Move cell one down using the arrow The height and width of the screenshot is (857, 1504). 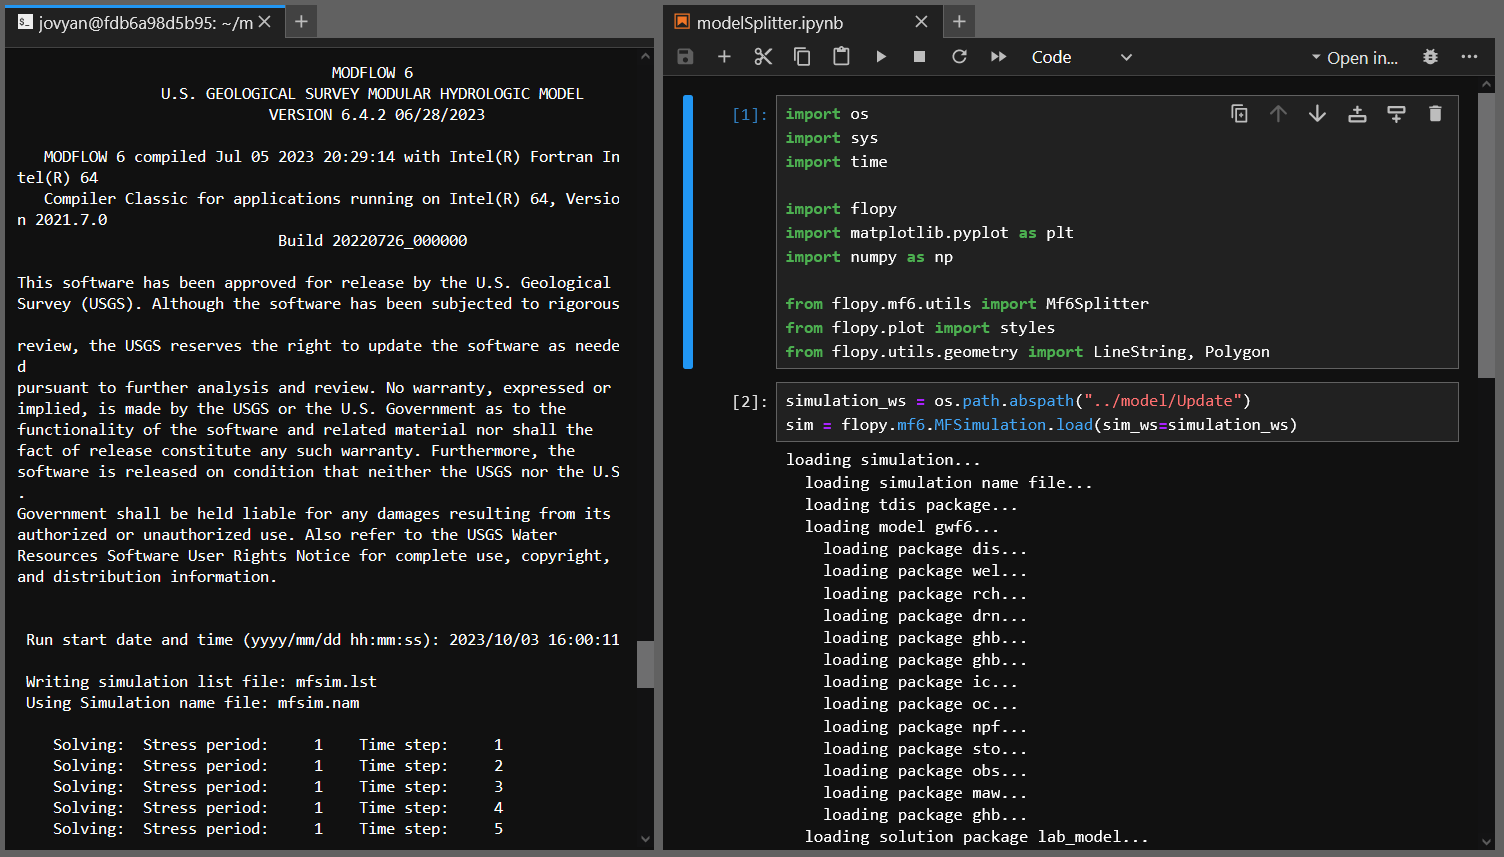click(1317, 114)
